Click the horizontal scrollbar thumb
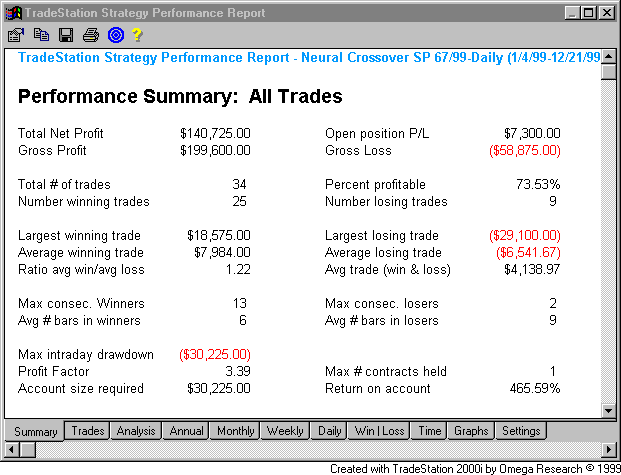 28,449
